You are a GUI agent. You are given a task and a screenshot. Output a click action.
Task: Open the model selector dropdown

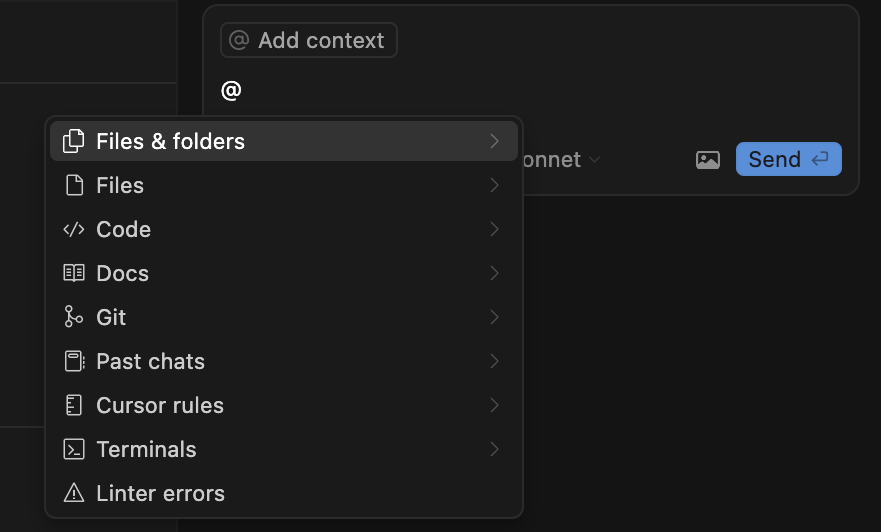[x=562, y=160]
